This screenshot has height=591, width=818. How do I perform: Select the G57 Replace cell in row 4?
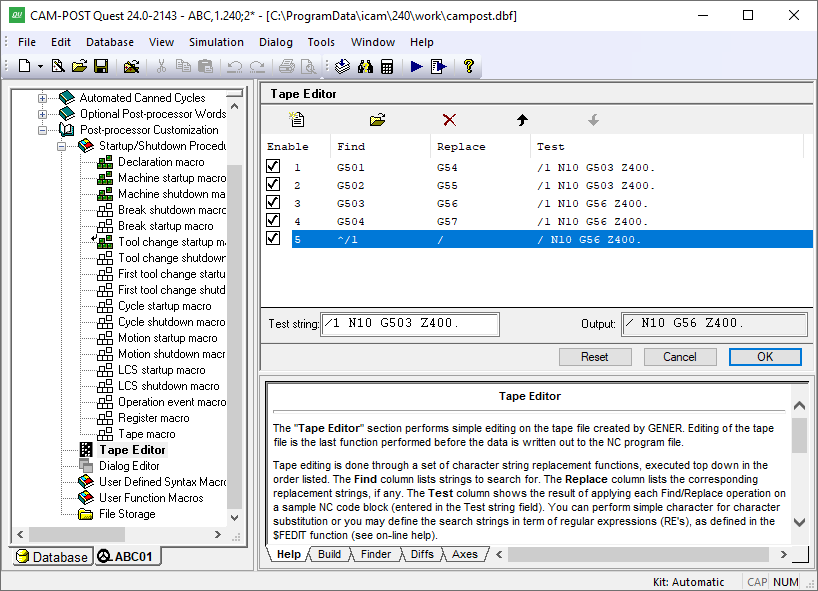[x=447, y=221]
